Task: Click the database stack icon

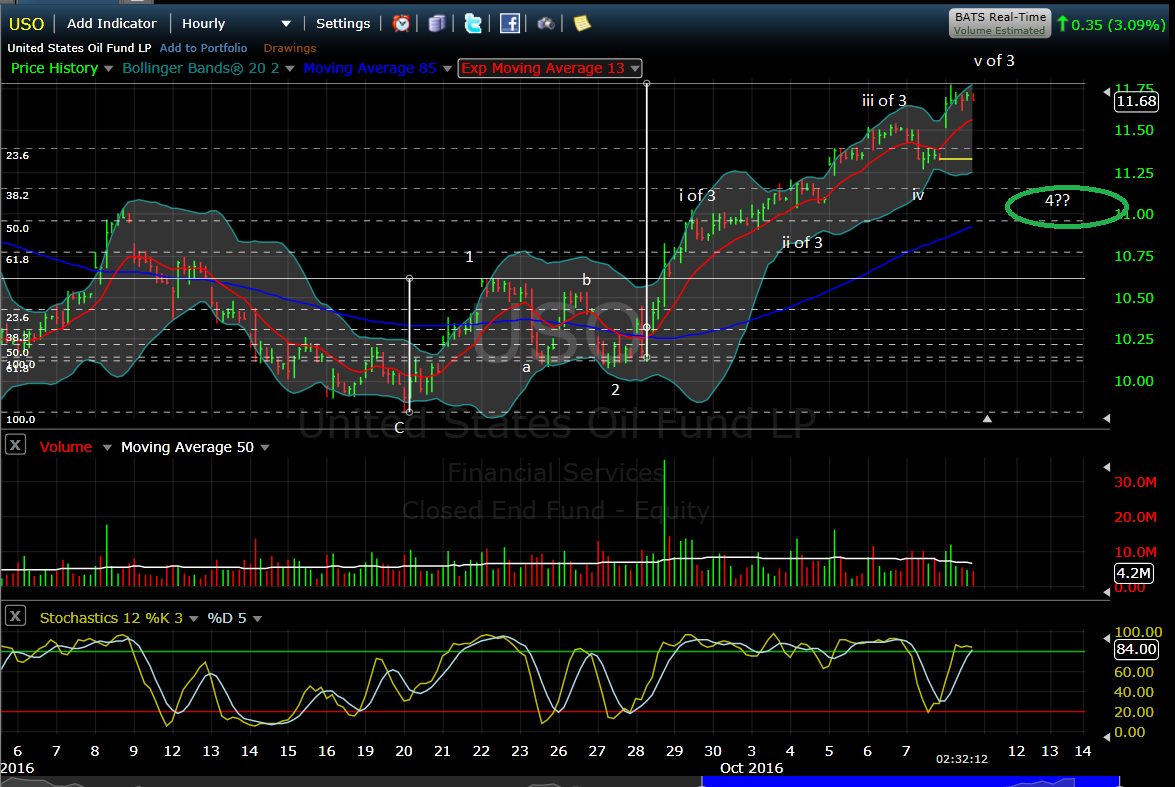Action: [437, 23]
